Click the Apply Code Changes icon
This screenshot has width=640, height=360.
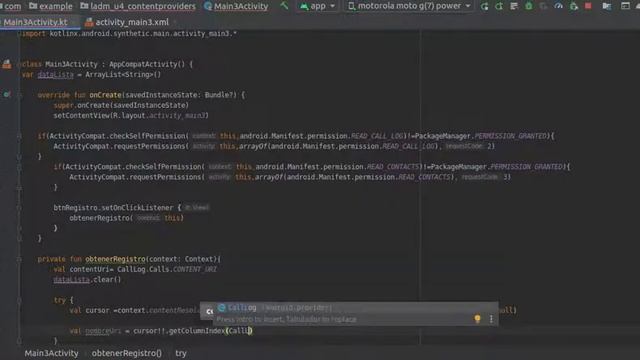tap(514, 6)
